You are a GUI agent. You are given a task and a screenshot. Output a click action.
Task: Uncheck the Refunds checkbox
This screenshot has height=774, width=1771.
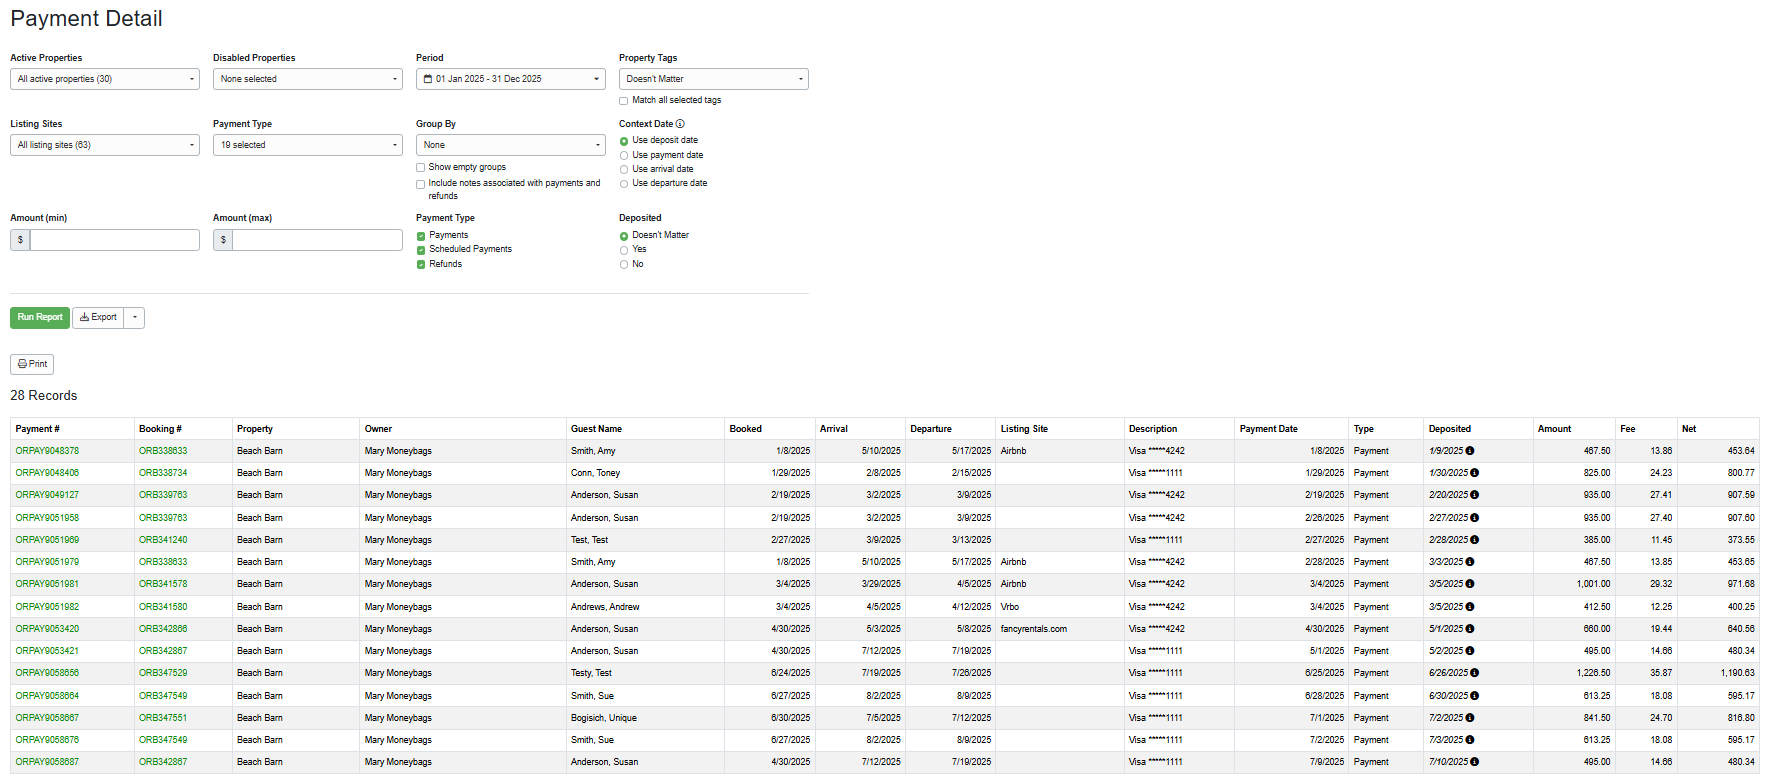tap(421, 265)
